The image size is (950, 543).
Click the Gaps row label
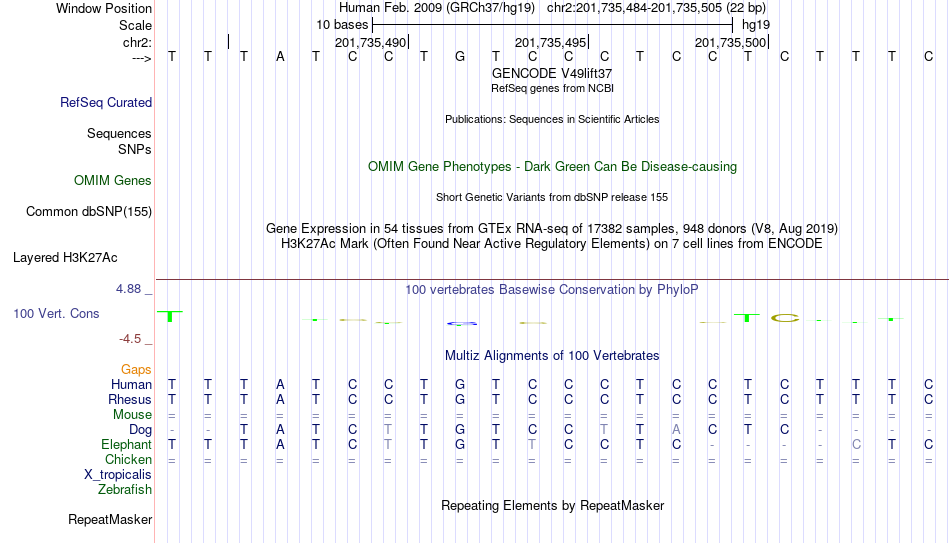coord(136,370)
